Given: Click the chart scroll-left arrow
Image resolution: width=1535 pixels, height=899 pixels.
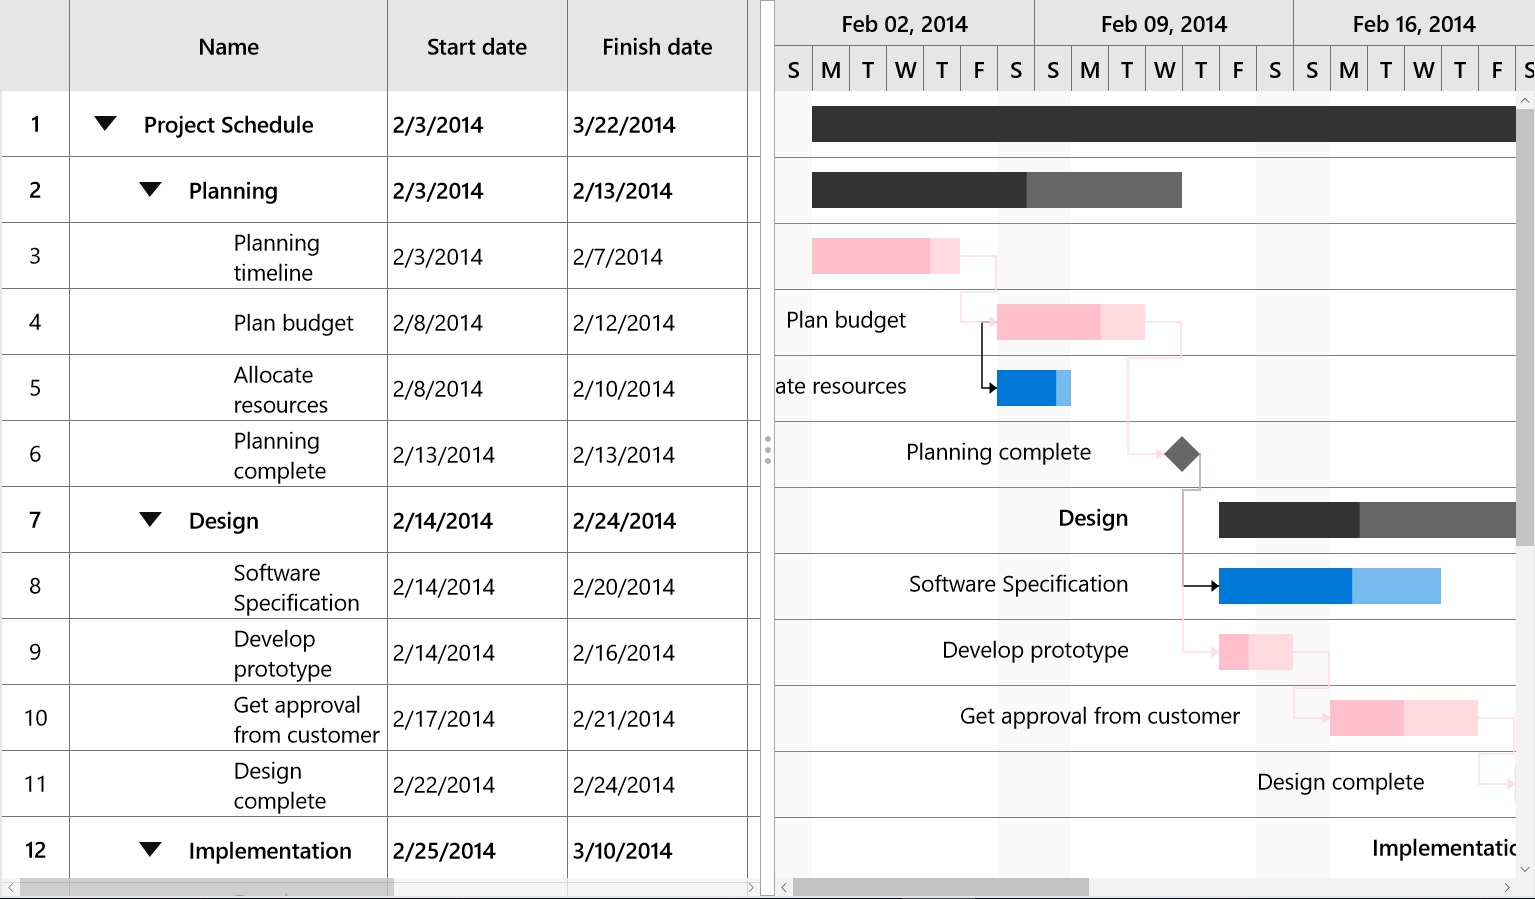Looking at the screenshot, I should (x=784, y=887).
